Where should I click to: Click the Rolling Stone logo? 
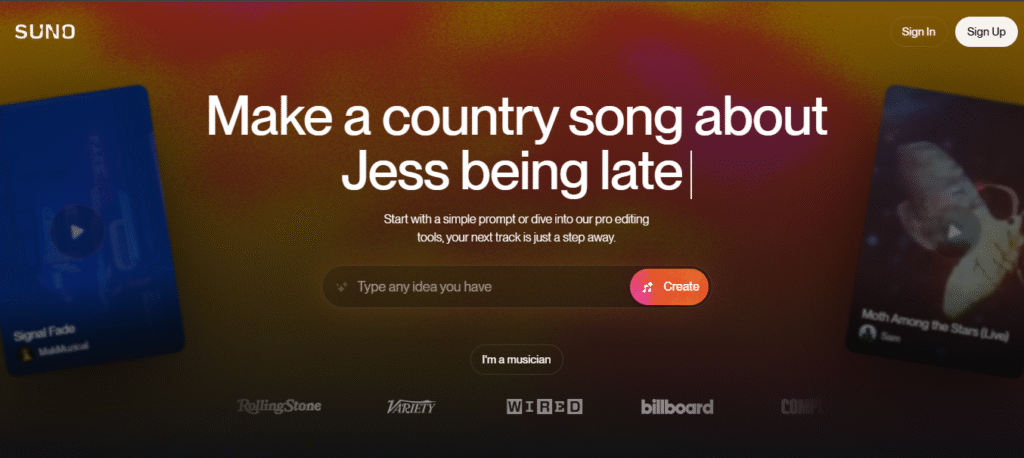pyautogui.click(x=280, y=406)
